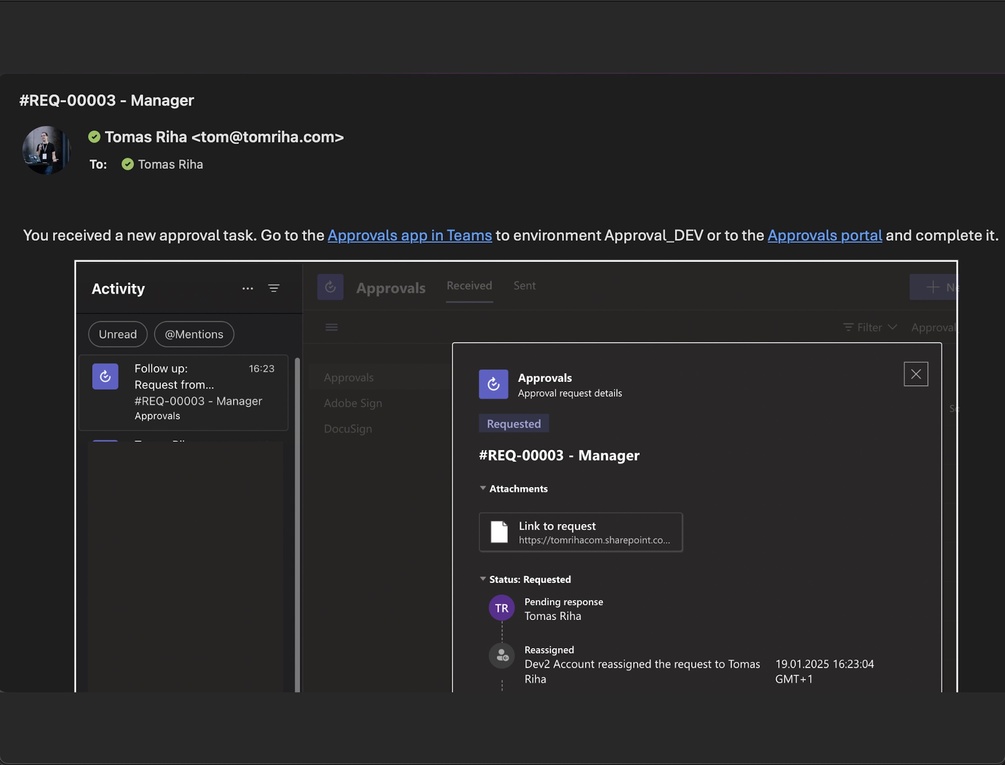1005x765 pixels.
Task: Open Activity more options ellipsis
Action: click(248, 289)
